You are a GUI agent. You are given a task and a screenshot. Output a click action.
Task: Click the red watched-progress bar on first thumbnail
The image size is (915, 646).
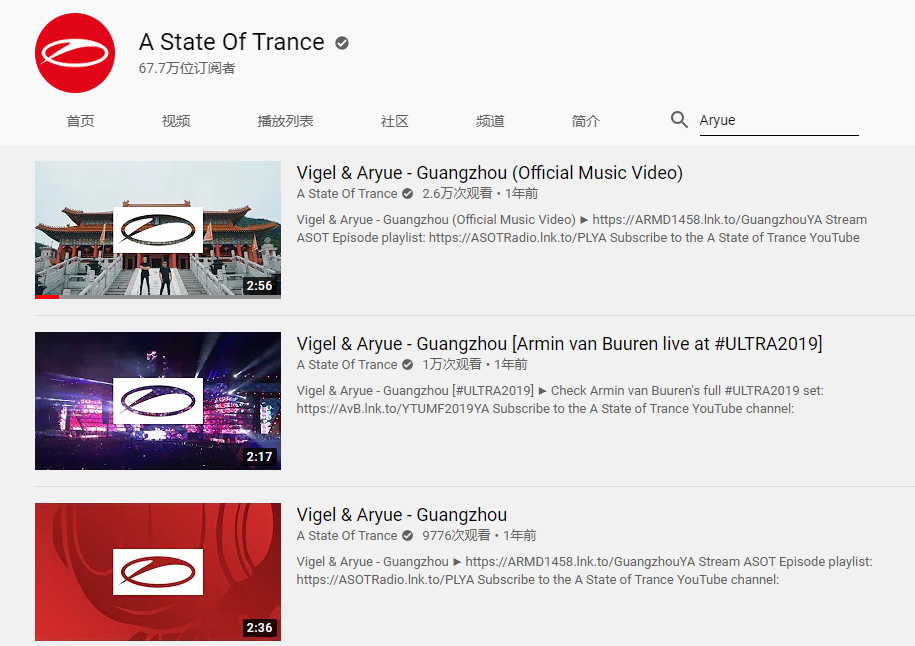point(47,297)
